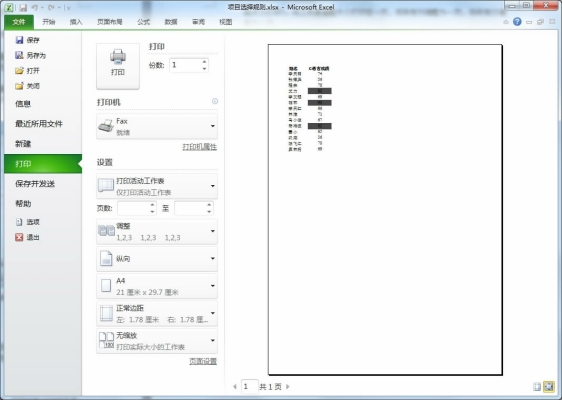Click the Save As (另存为) icon

click(19, 55)
